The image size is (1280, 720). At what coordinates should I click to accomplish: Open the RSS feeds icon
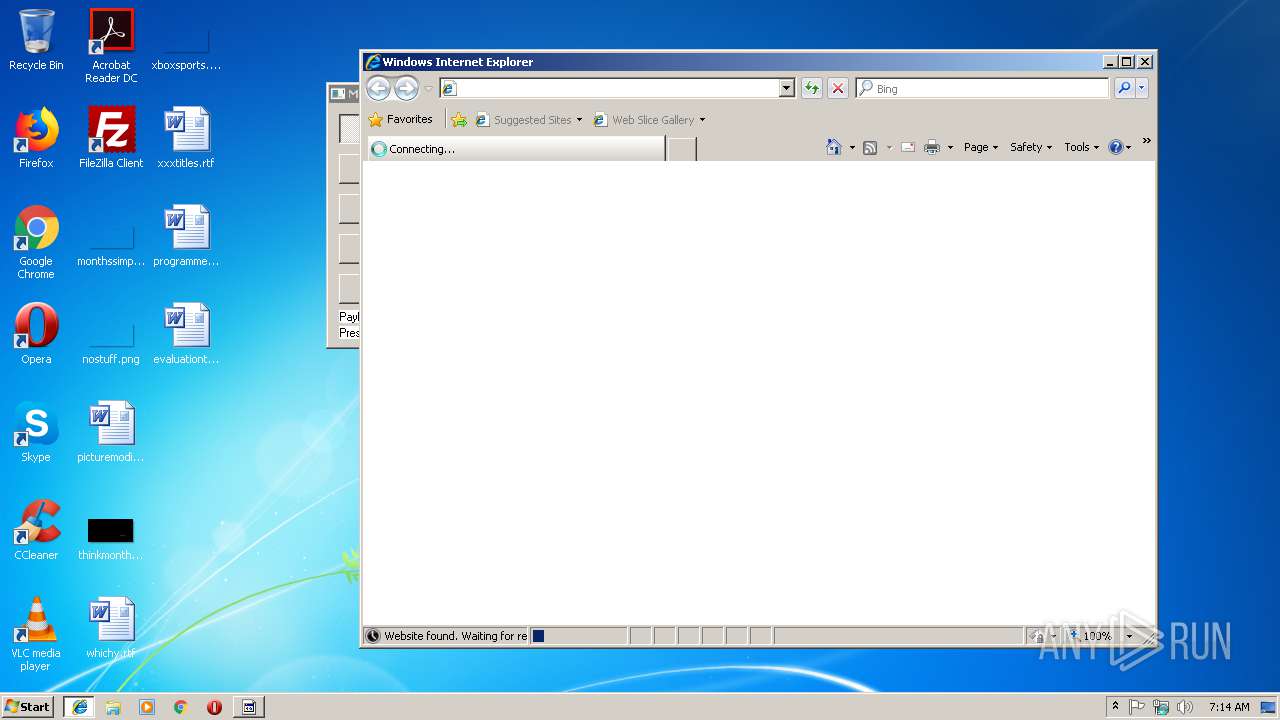point(870,147)
